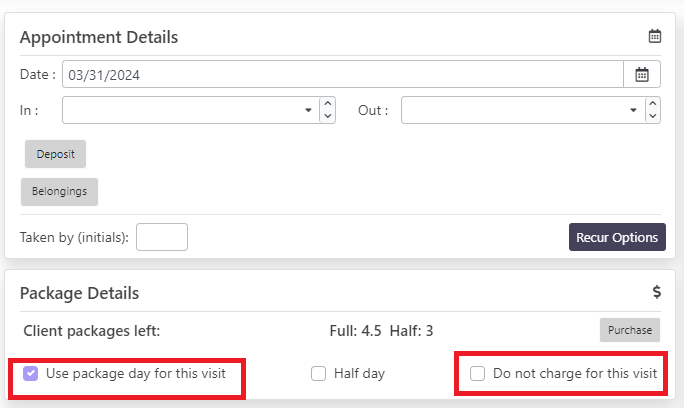Open the Belongings button
Screen dimensions: 684x408
click(59, 191)
